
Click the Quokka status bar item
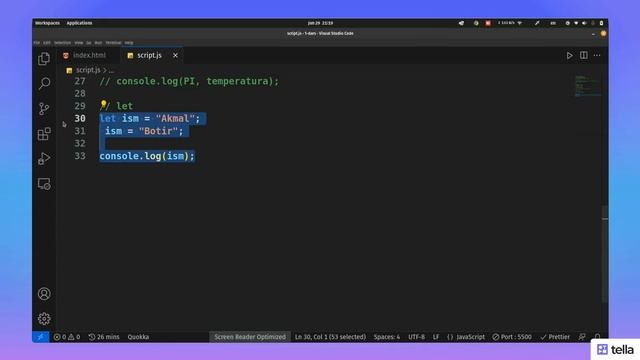pyautogui.click(x=138, y=337)
